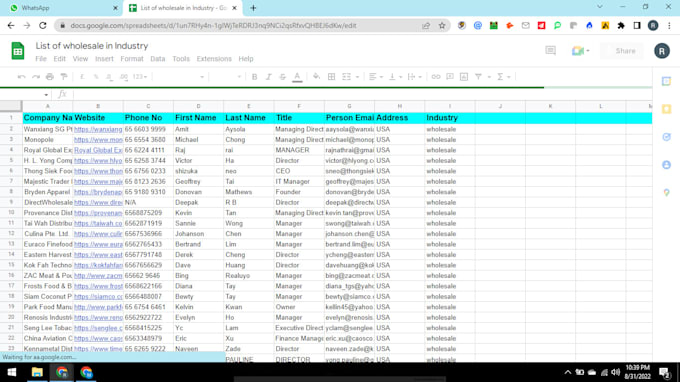Open the Bryden Apparel website link
Screen dimensions: 680x382
pos(98,192)
